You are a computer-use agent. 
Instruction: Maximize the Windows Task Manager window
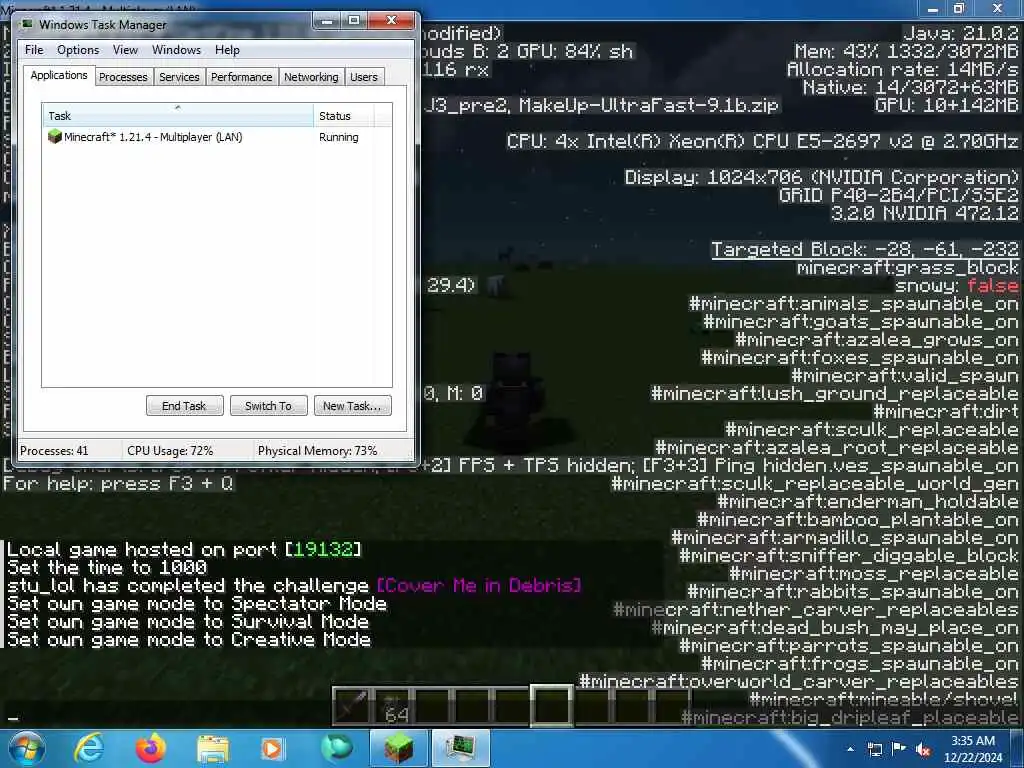[354, 21]
